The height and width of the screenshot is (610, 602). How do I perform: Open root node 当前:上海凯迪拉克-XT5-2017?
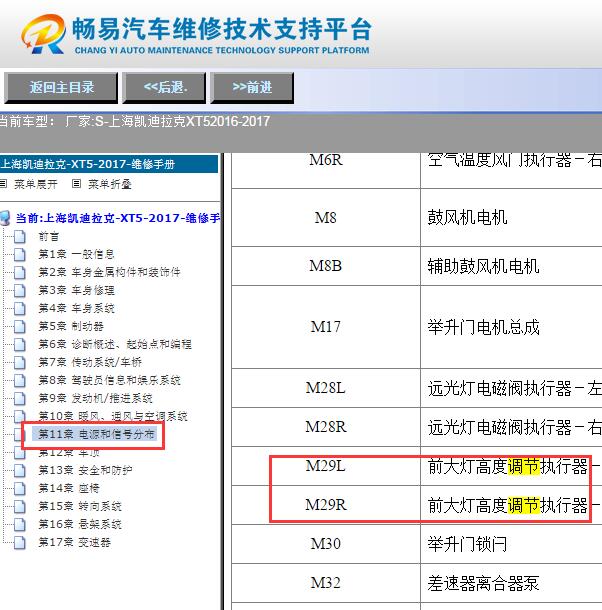[x=118, y=218]
